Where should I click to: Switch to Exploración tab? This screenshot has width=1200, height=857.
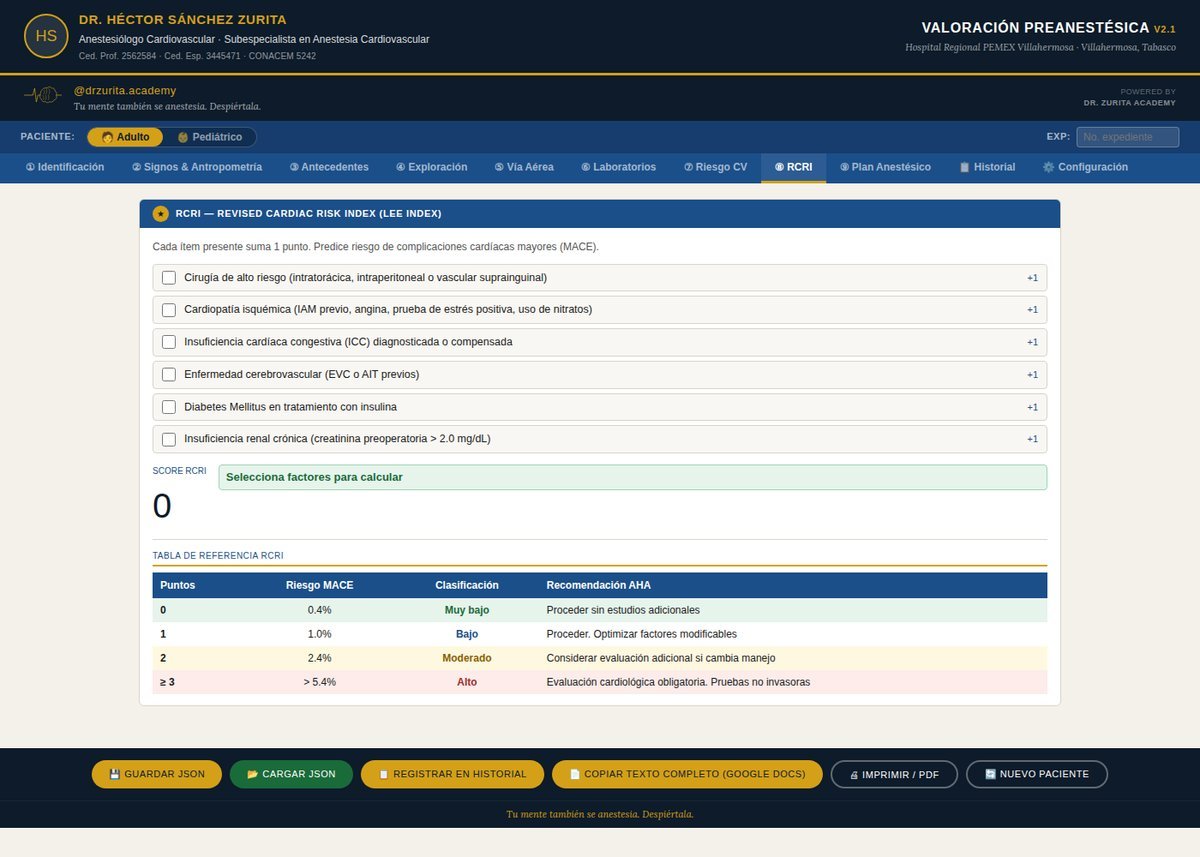pos(431,167)
